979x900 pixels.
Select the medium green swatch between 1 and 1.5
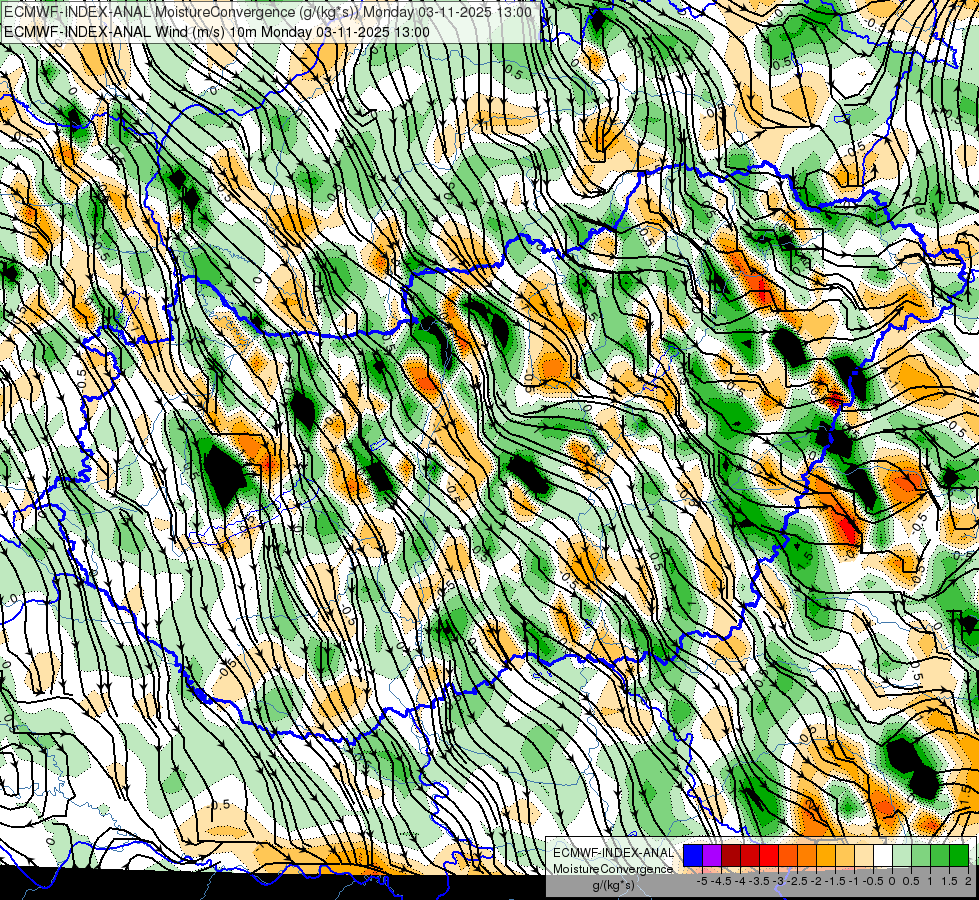tap(940, 856)
